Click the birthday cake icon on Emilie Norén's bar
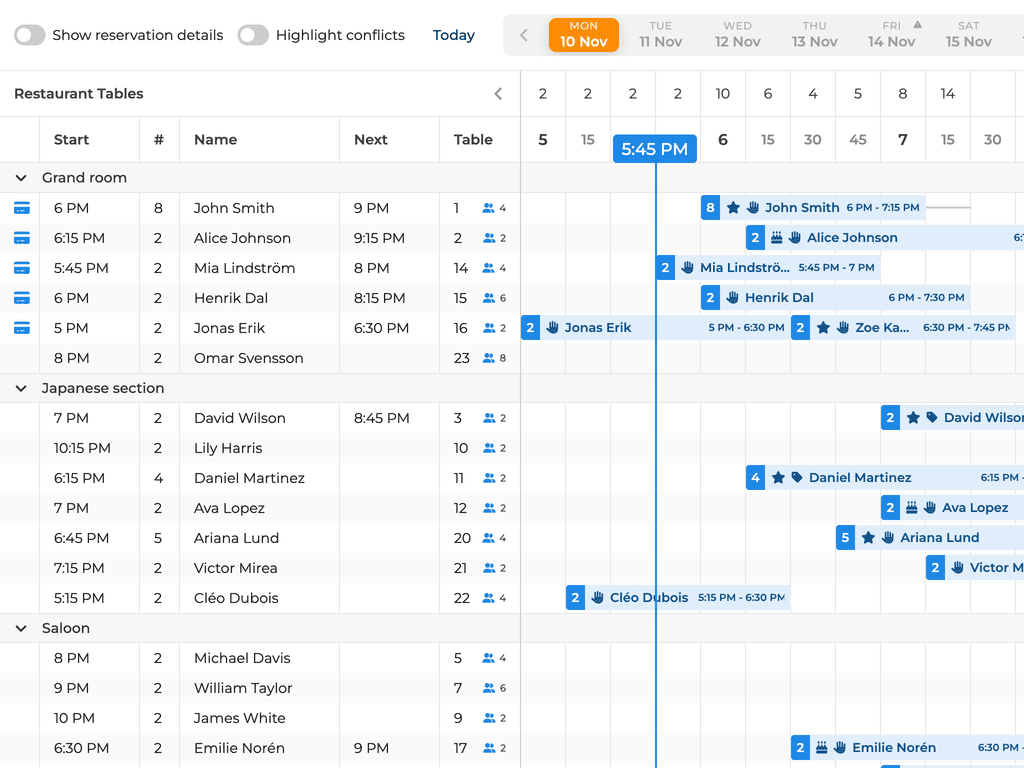Screen dimensions: 1024x768 821,747
